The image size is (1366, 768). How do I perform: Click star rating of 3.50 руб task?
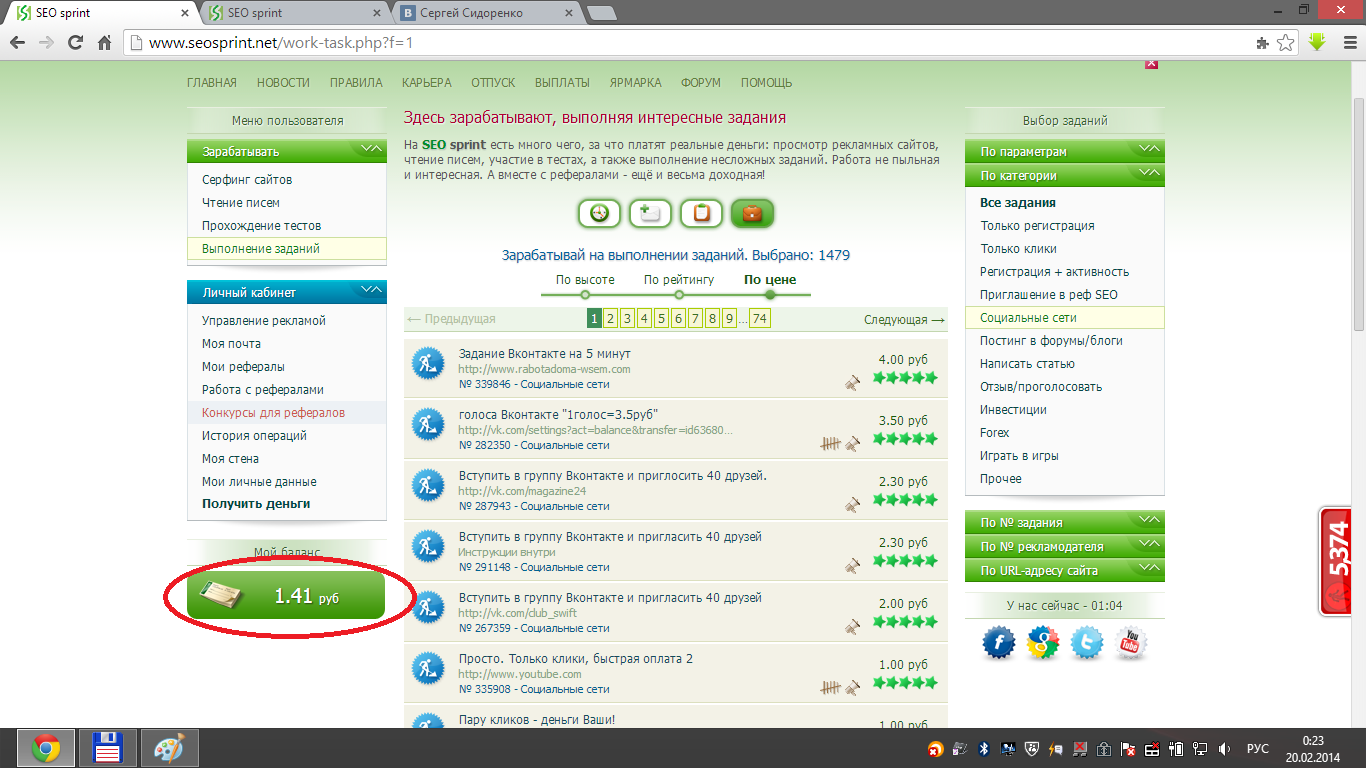click(x=905, y=439)
